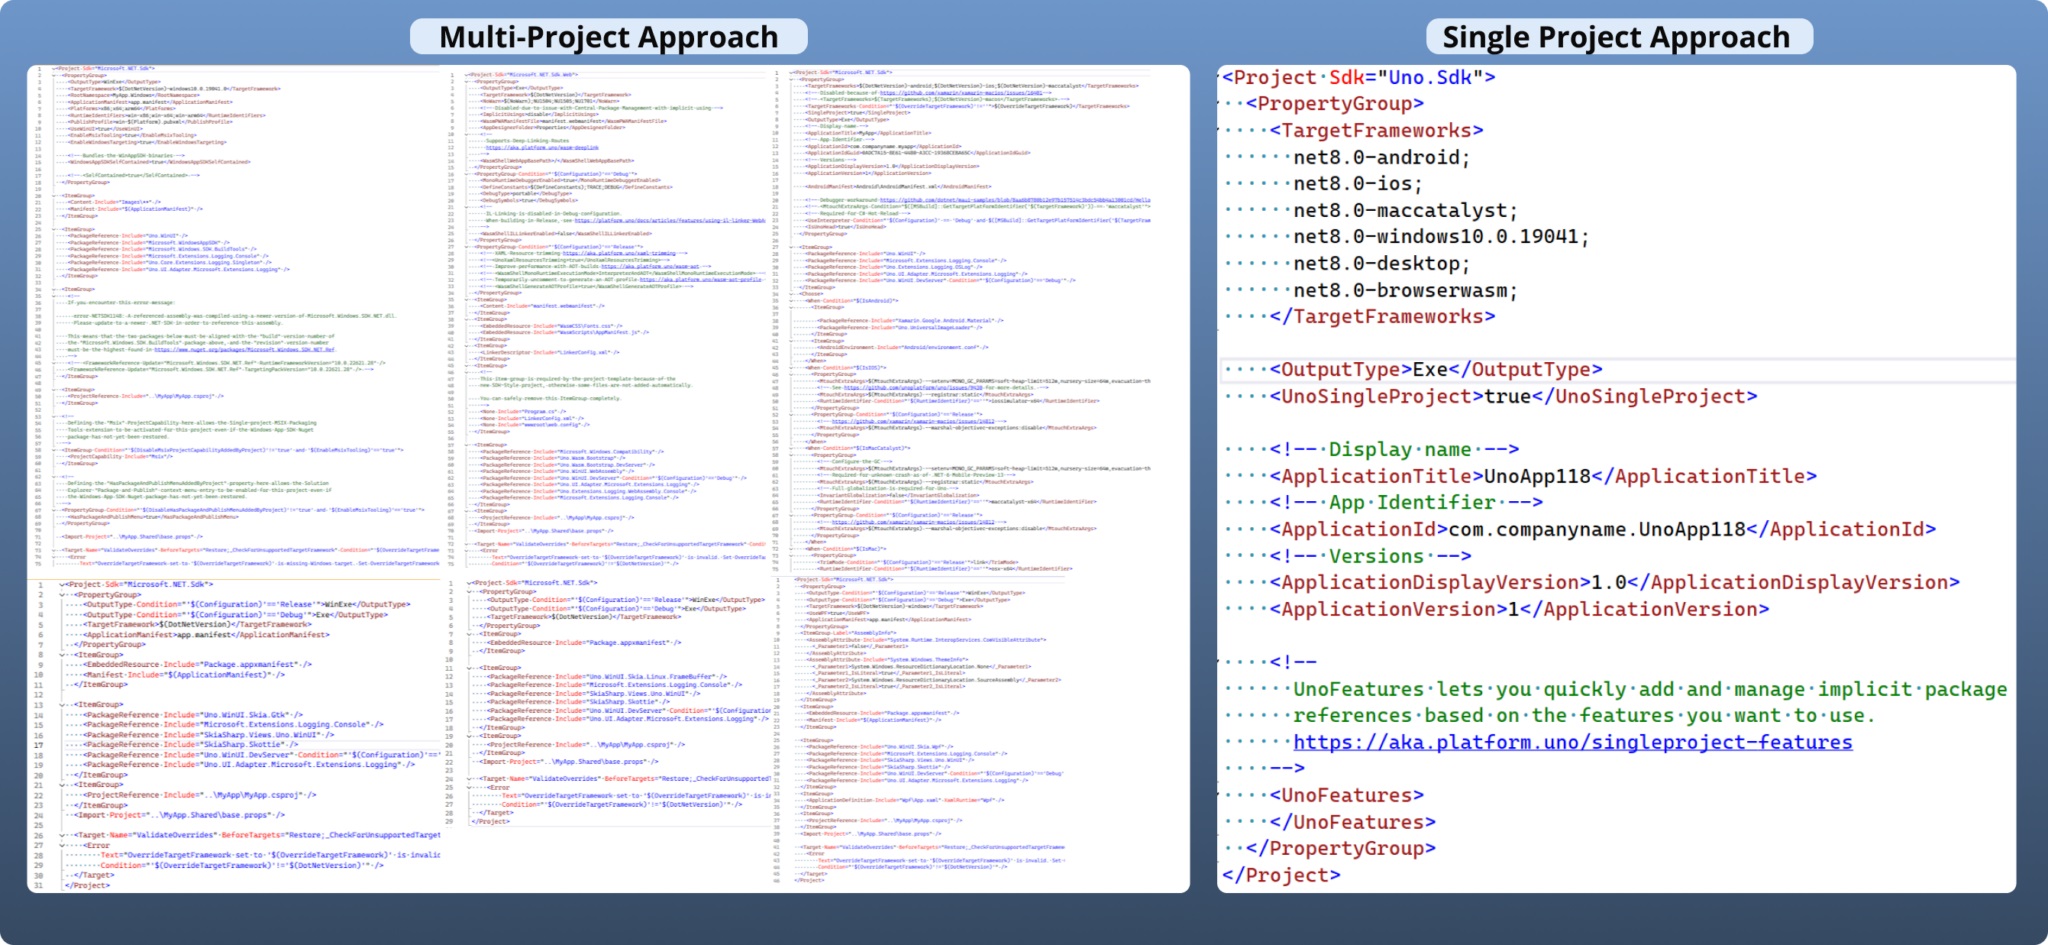Click the wasm-deeplink URL in top-middle code
Viewport: 2048px width, 945px height.
click(x=543, y=147)
